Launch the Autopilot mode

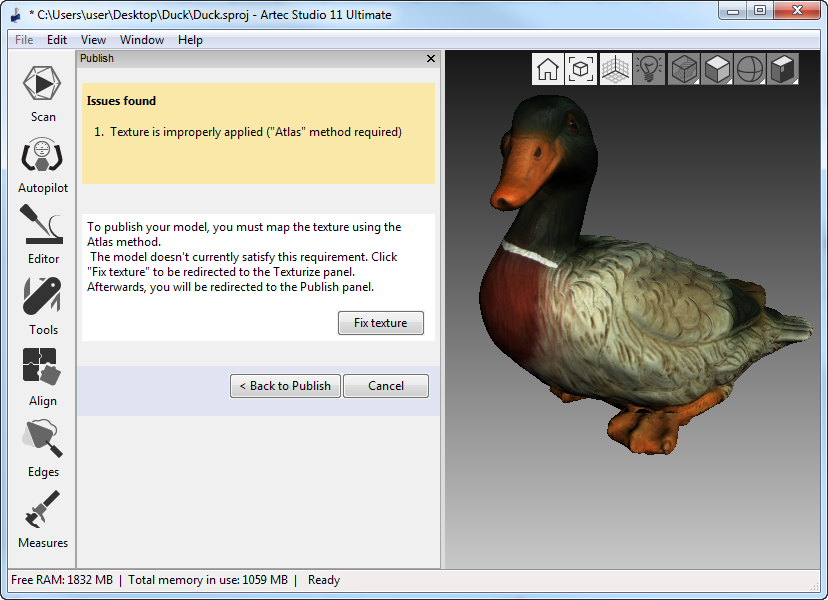[x=42, y=165]
